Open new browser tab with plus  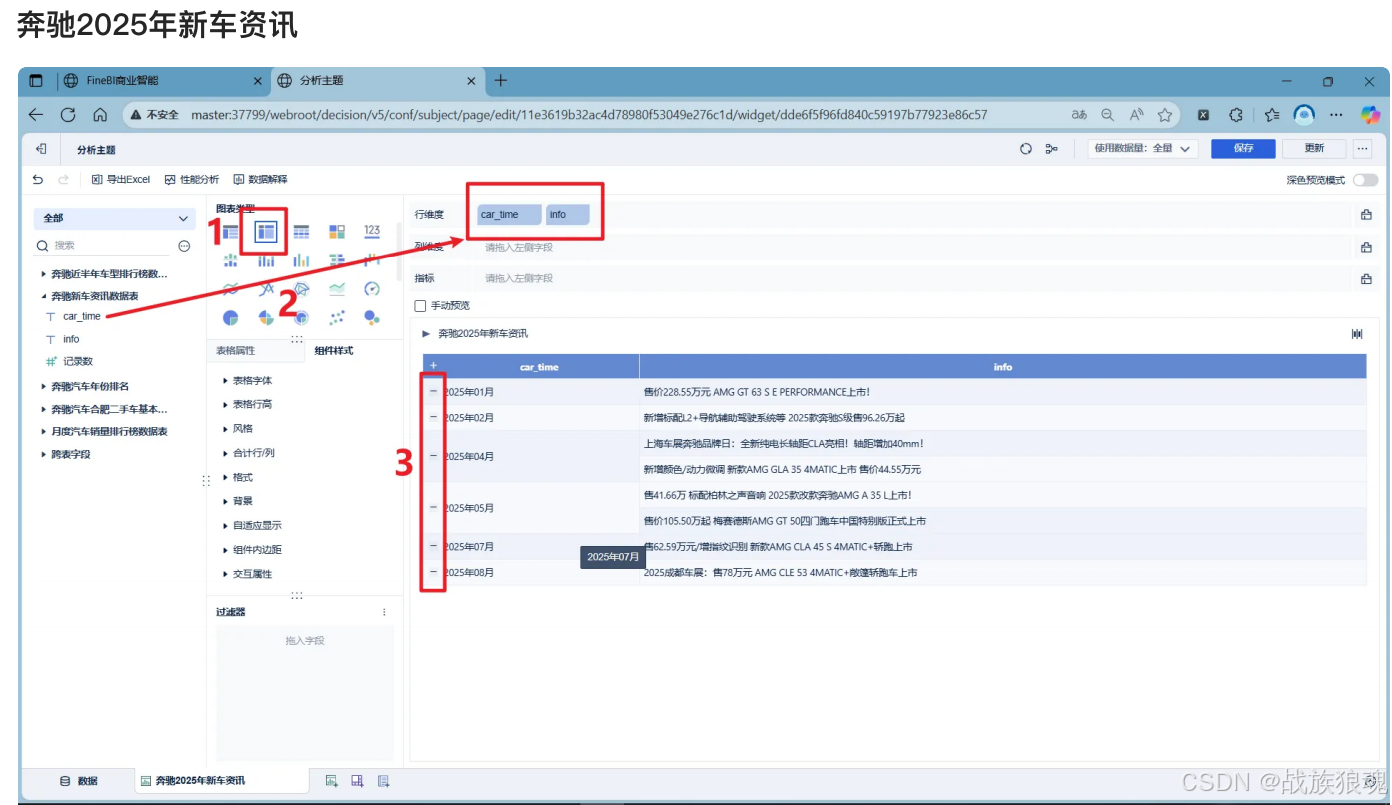(501, 81)
